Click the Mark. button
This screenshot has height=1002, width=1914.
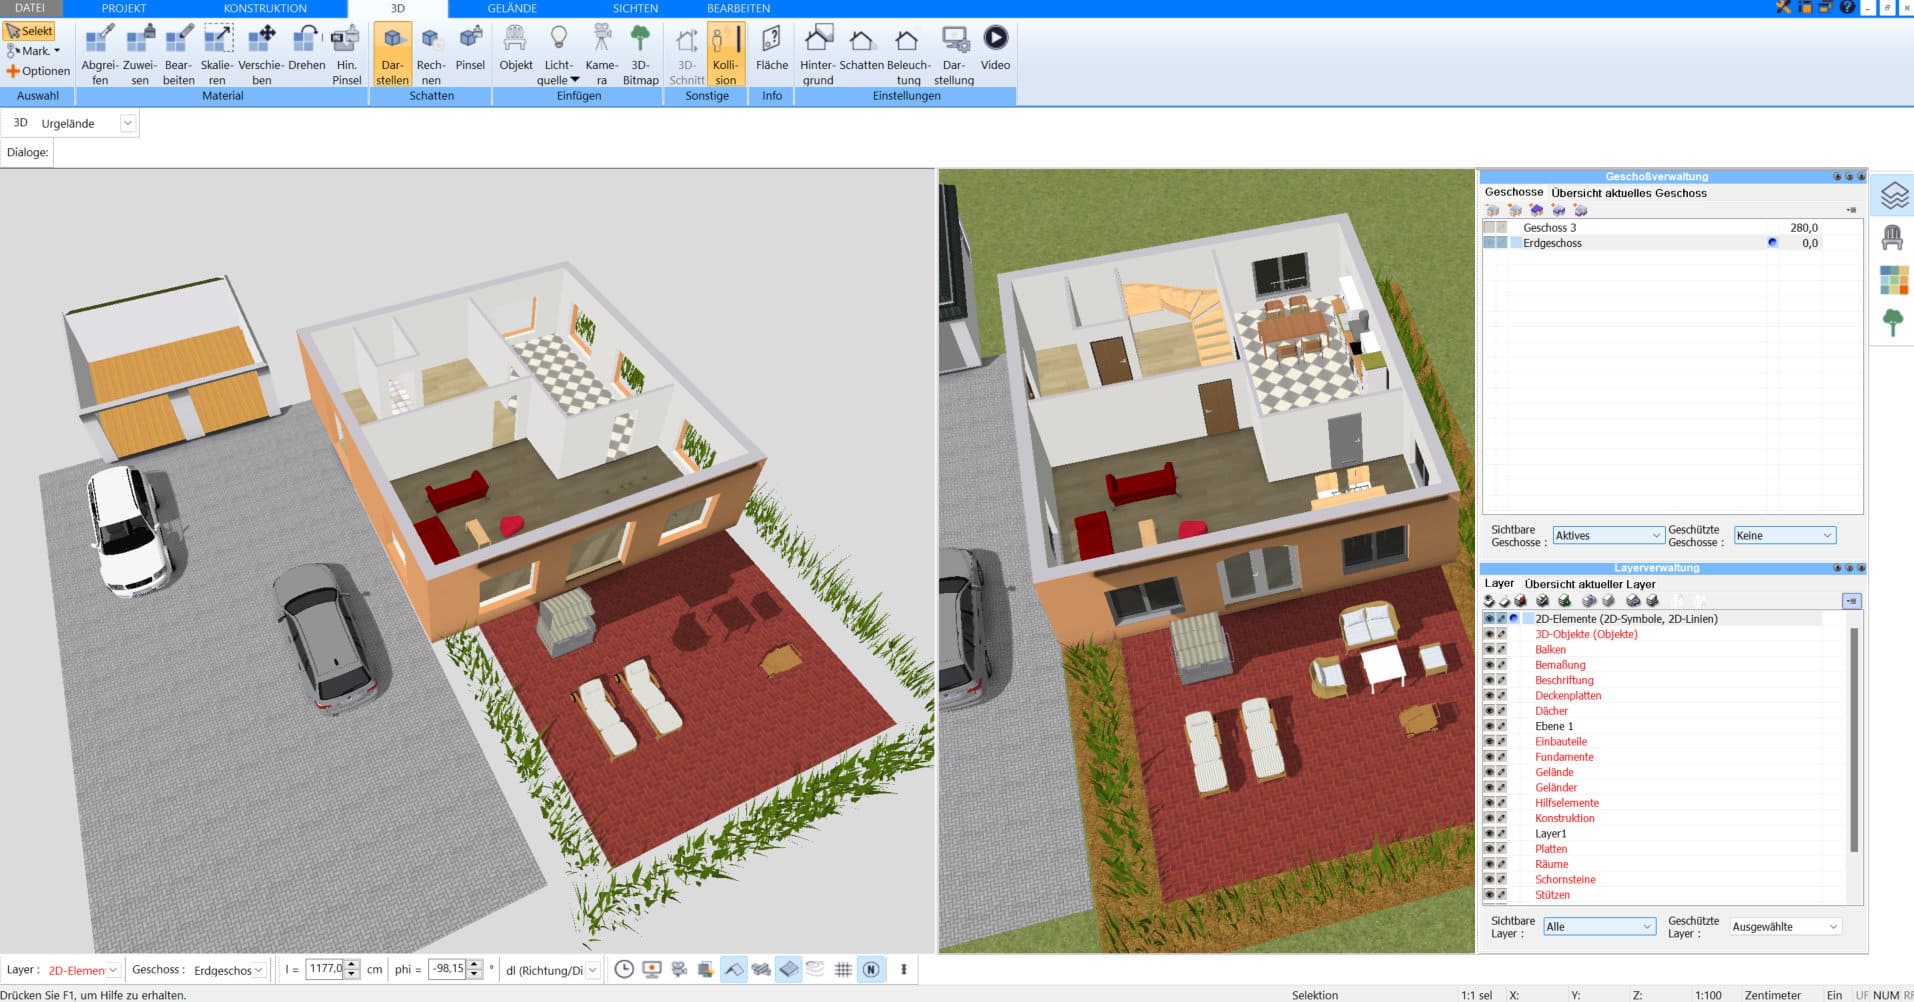click(33, 51)
